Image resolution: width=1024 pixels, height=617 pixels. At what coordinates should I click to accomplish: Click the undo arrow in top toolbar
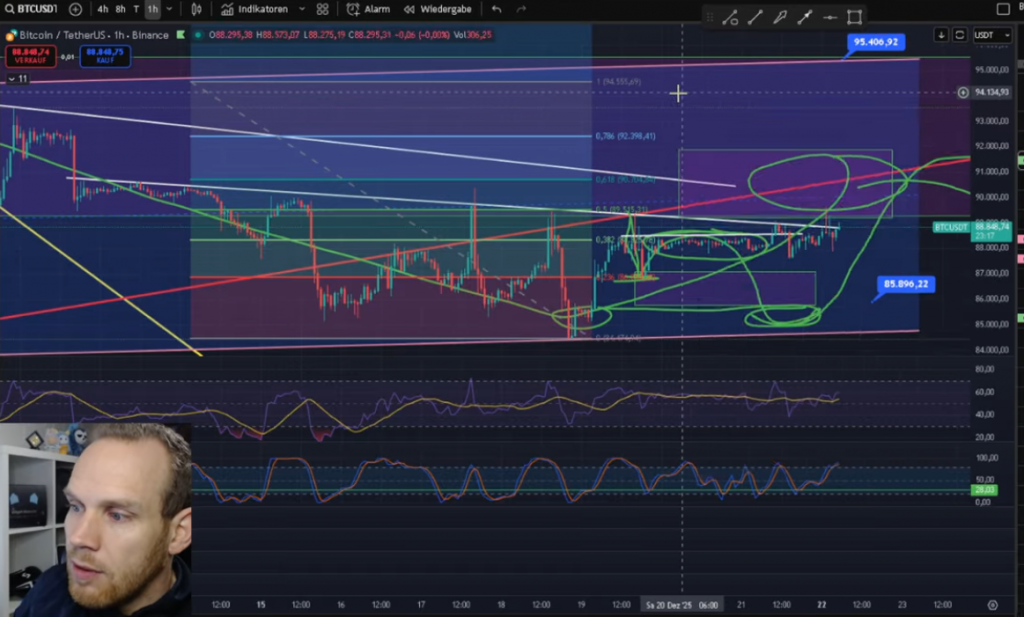[x=496, y=9]
